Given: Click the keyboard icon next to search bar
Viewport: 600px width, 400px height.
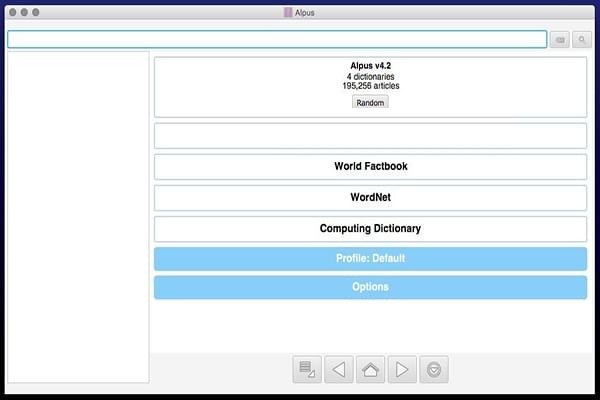Looking at the screenshot, I should (x=559, y=39).
